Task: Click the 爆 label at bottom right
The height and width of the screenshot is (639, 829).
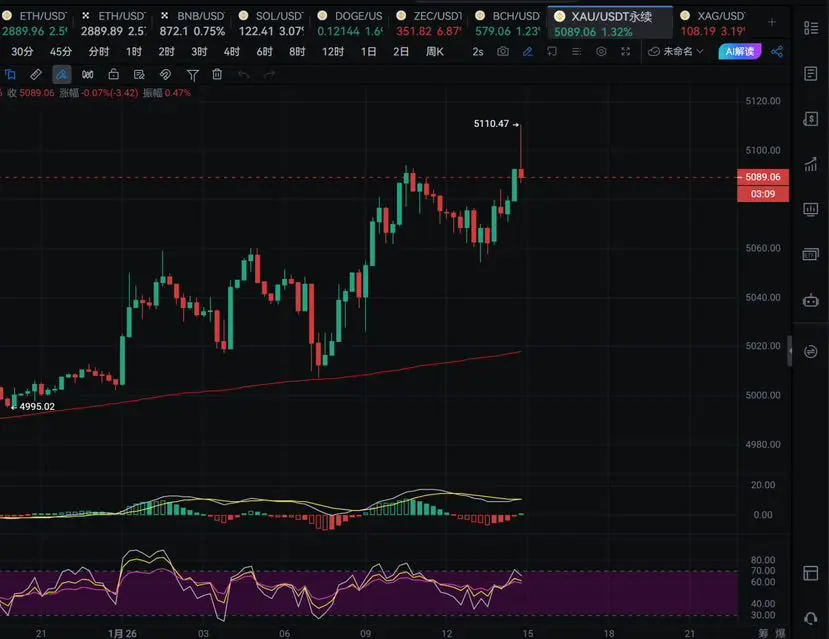Action: (780, 633)
